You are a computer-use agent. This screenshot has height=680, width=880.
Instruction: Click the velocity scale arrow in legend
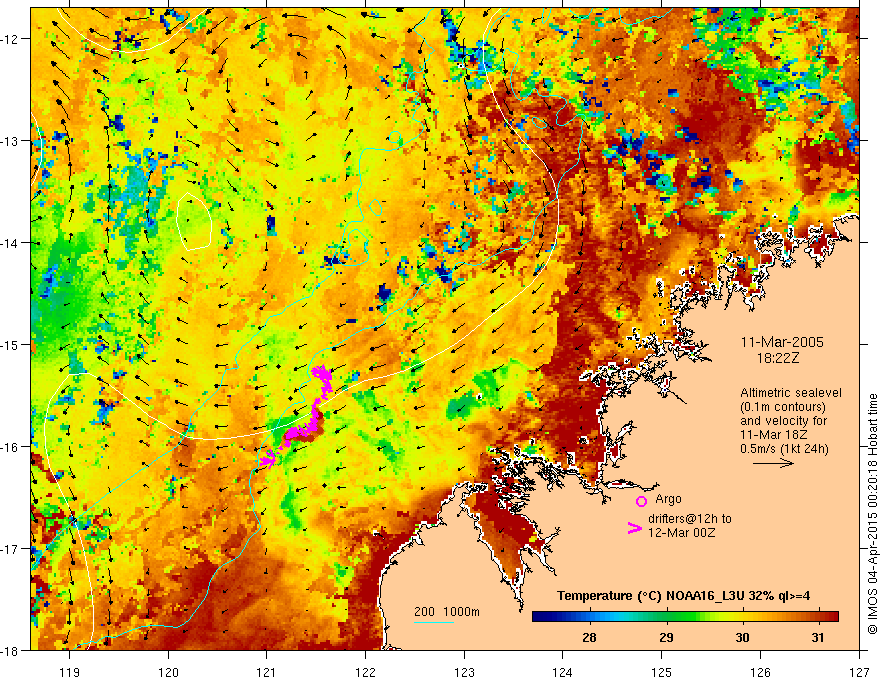(x=773, y=463)
